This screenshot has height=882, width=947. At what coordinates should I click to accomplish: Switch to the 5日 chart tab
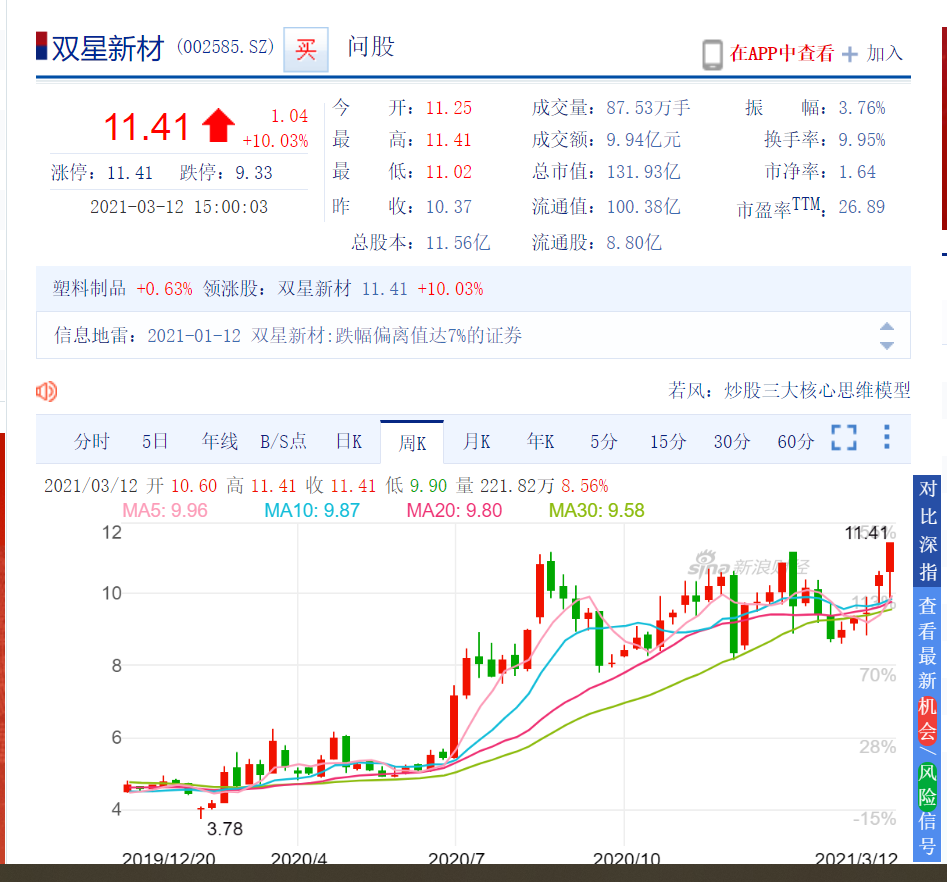[x=155, y=442]
